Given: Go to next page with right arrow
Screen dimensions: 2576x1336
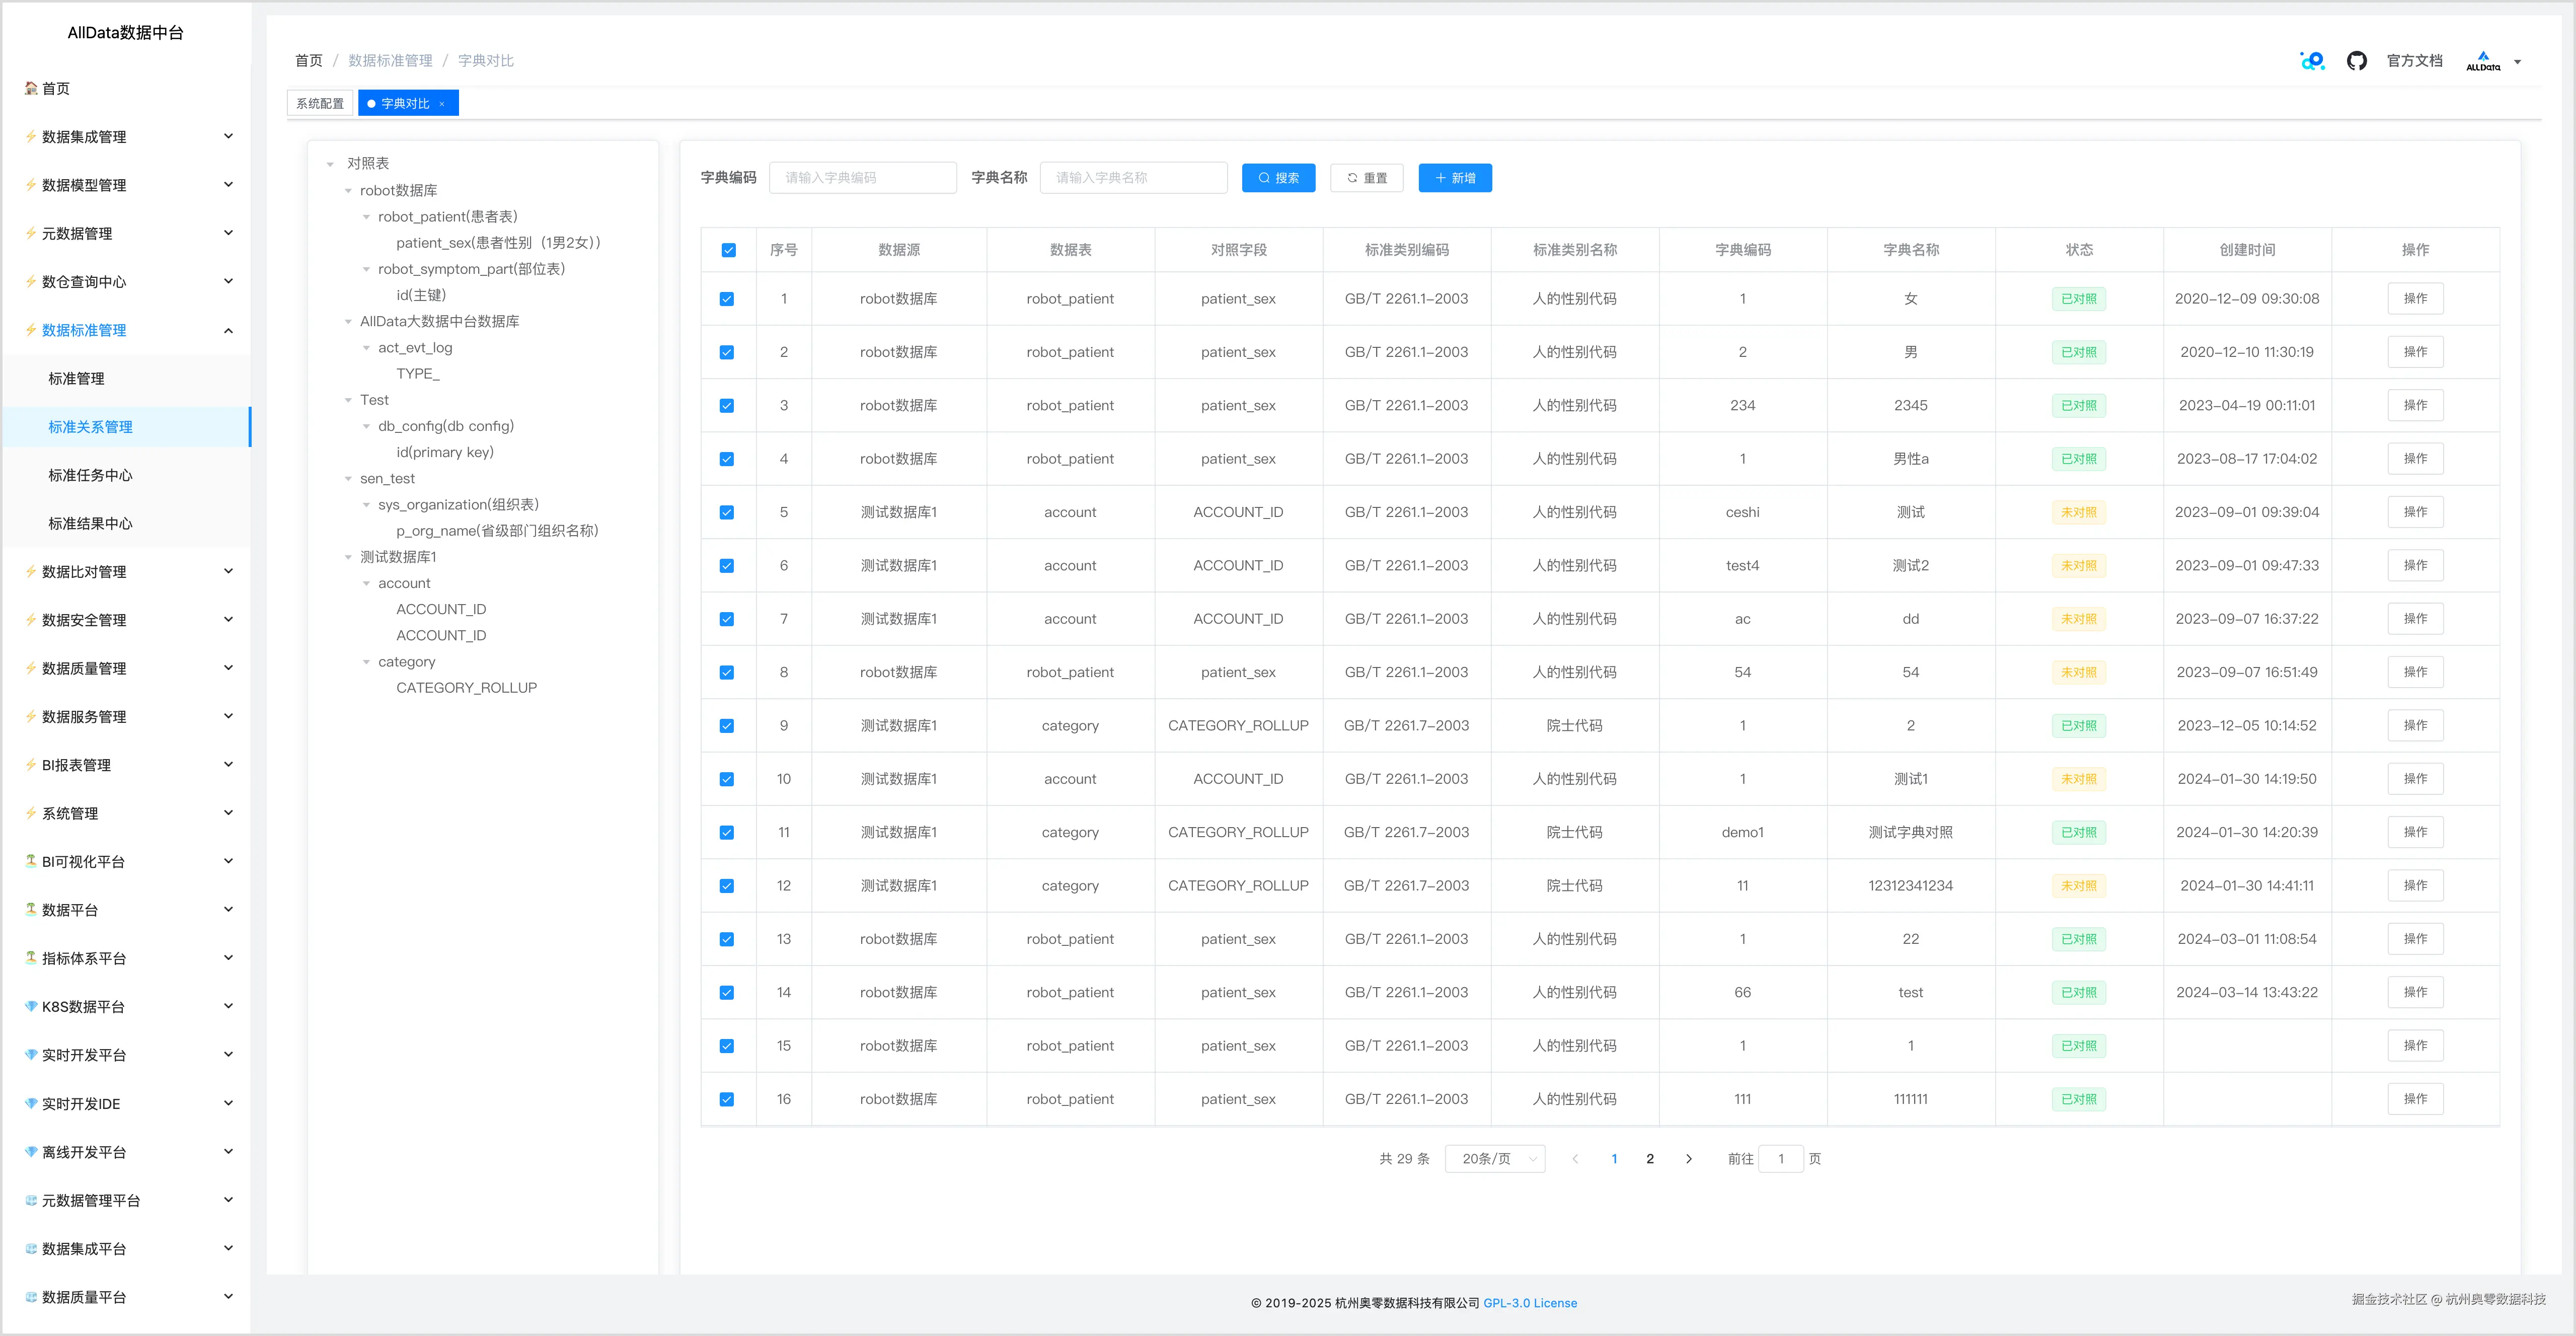Looking at the screenshot, I should [x=1689, y=1159].
